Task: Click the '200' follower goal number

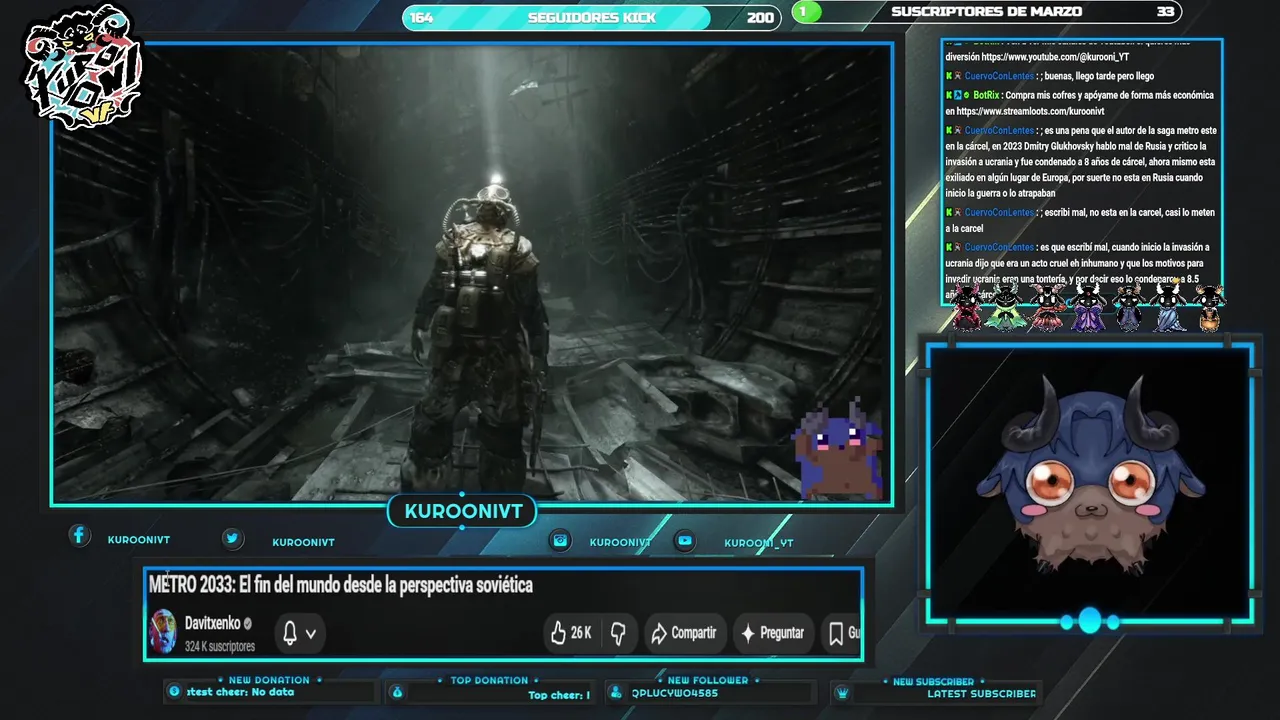Action: 760,17
